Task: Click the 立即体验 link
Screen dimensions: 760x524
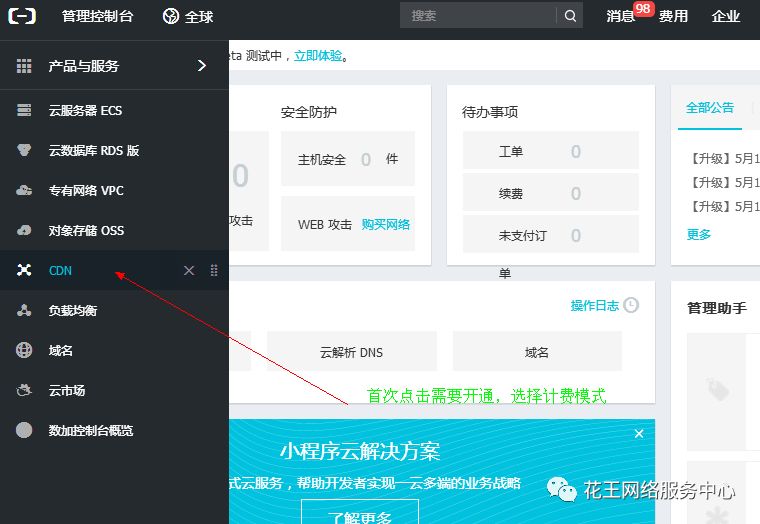Action: click(x=318, y=56)
